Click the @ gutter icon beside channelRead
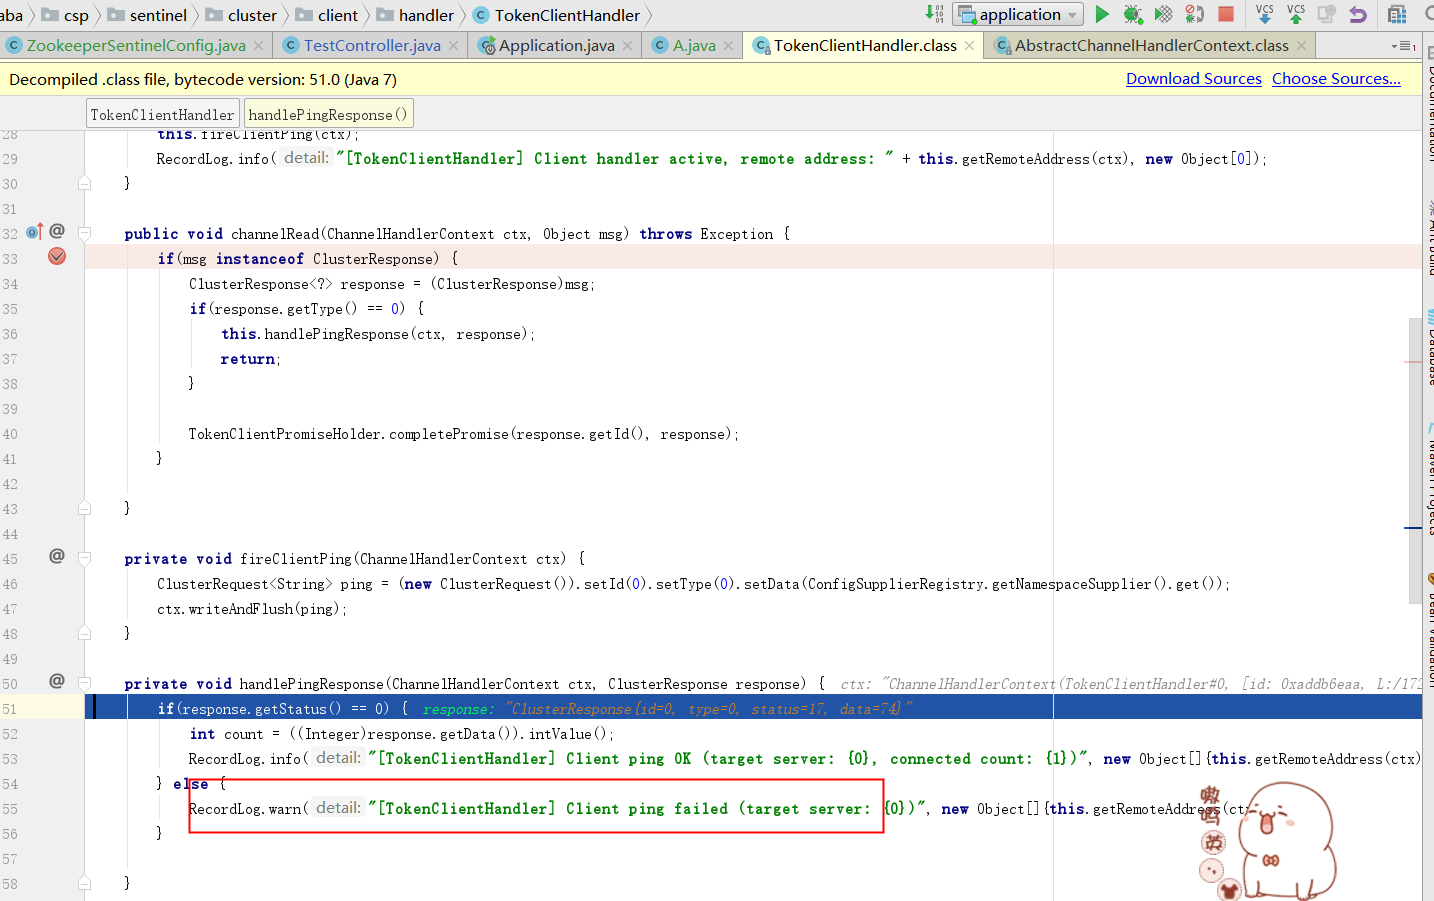Viewport: 1434px width, 901px height. click(x=57, y=231)
